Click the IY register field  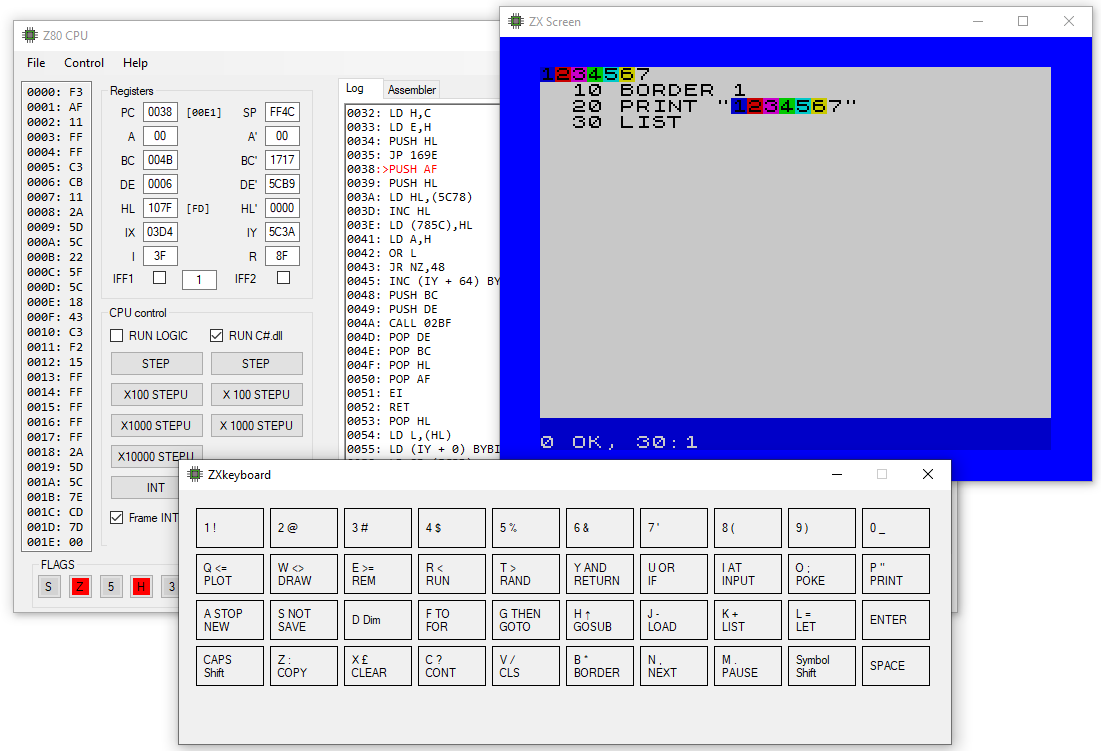[282, 232]
